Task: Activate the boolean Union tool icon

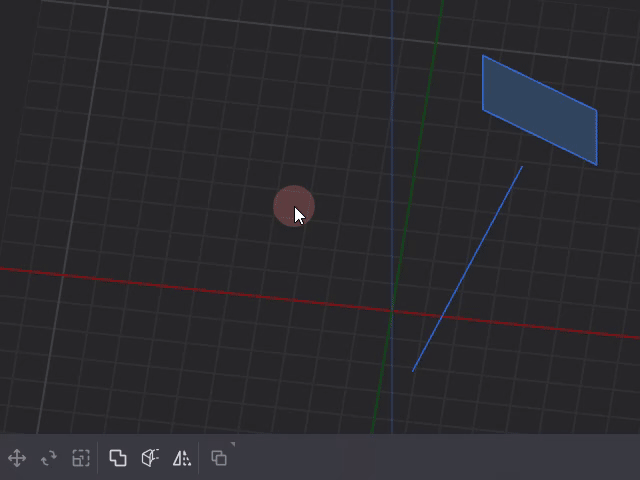Action: tap(118, 458)
